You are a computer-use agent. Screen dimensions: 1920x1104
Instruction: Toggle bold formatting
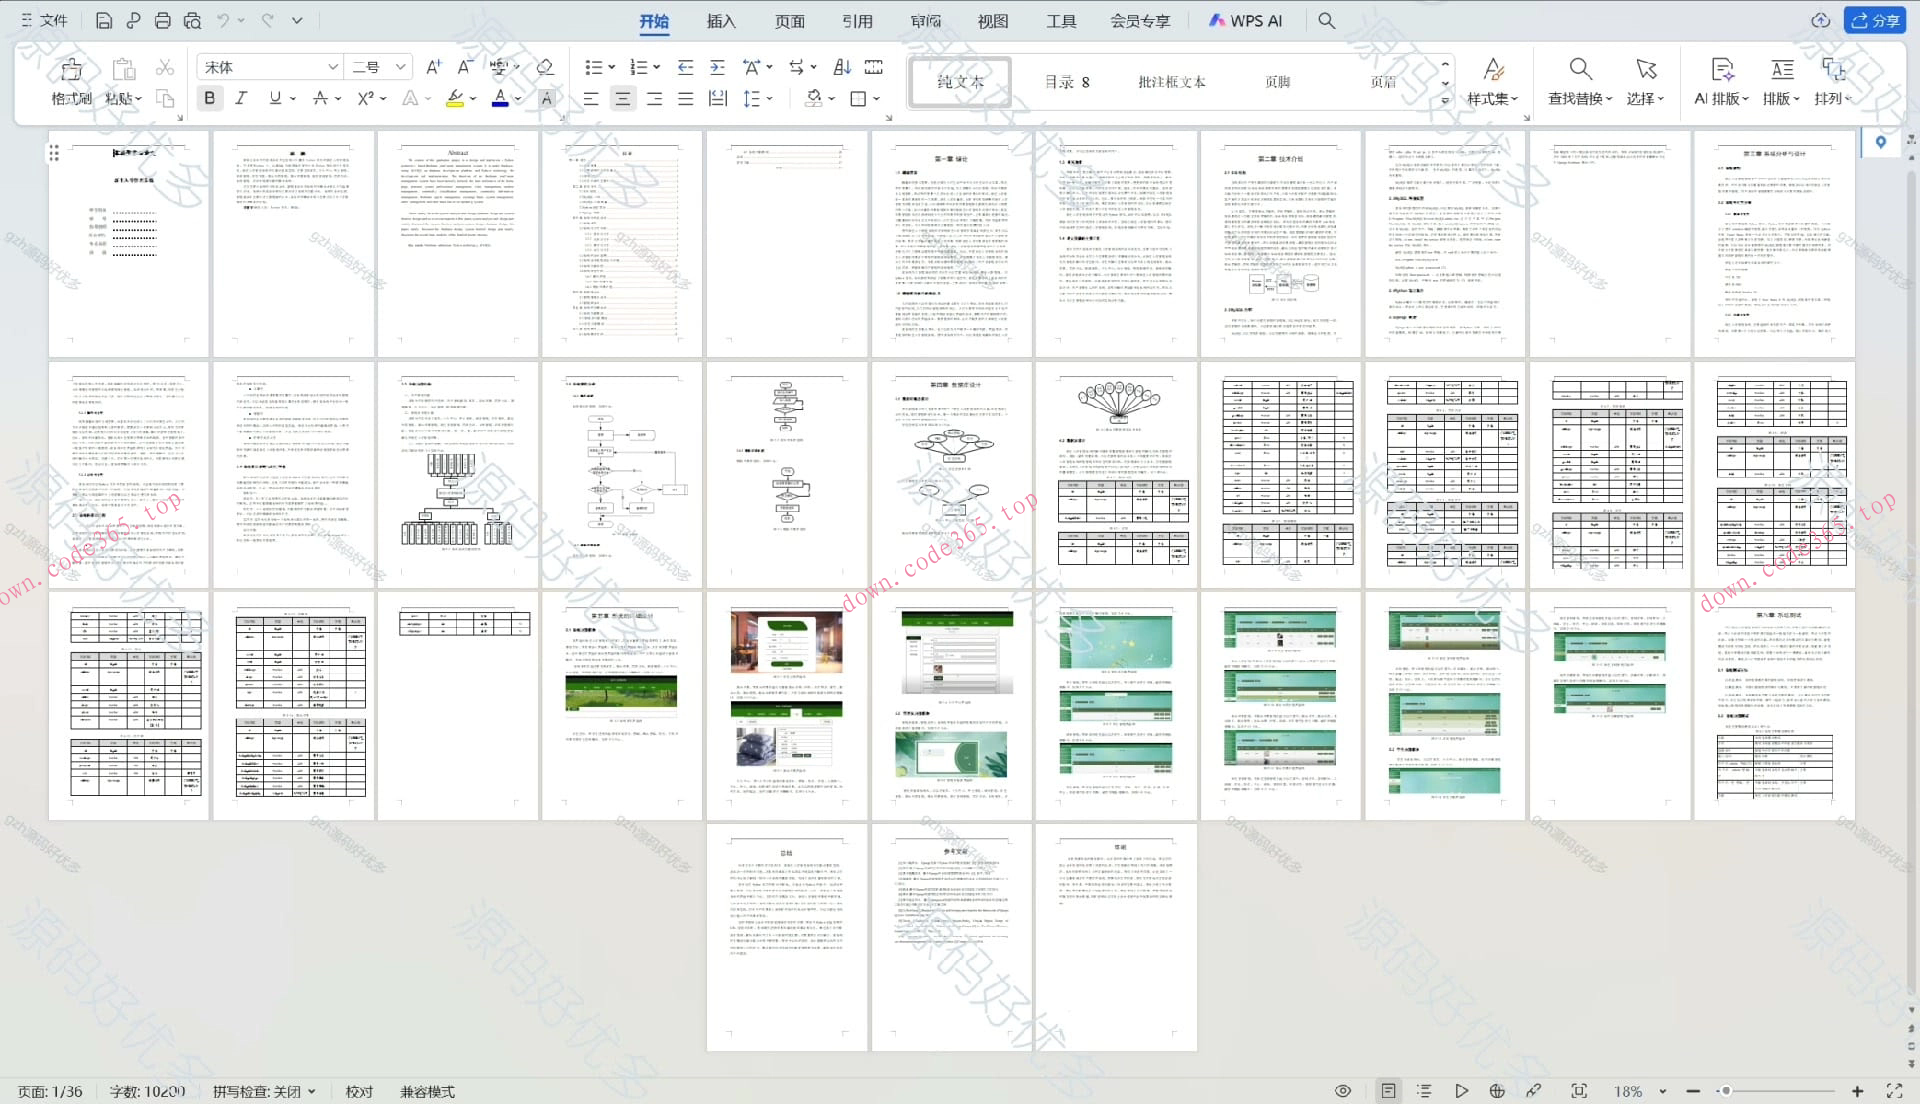(209, 98)
